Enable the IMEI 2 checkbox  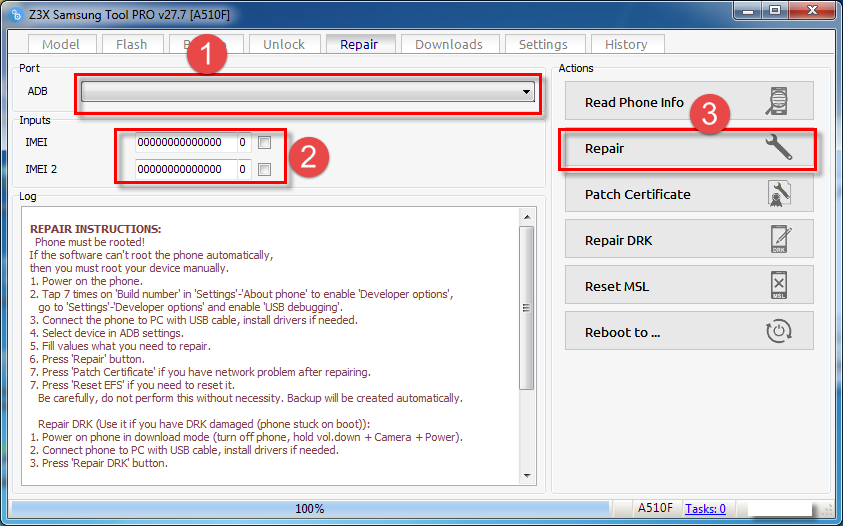point(265,169)
